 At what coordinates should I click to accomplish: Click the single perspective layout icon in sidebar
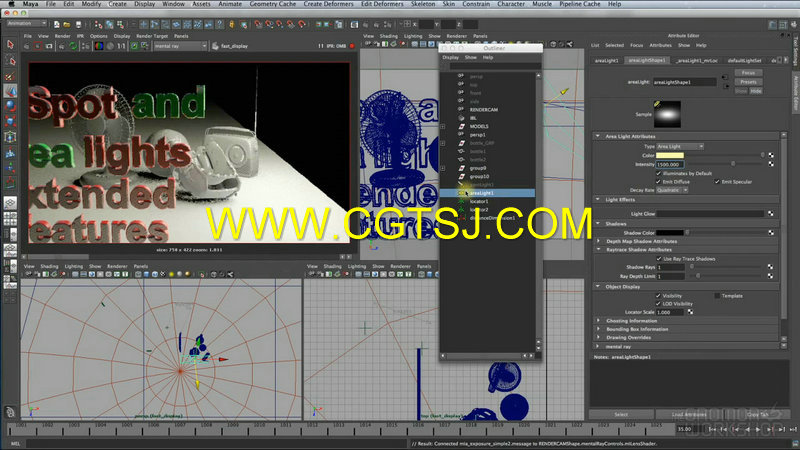click(x=10, y=203)
